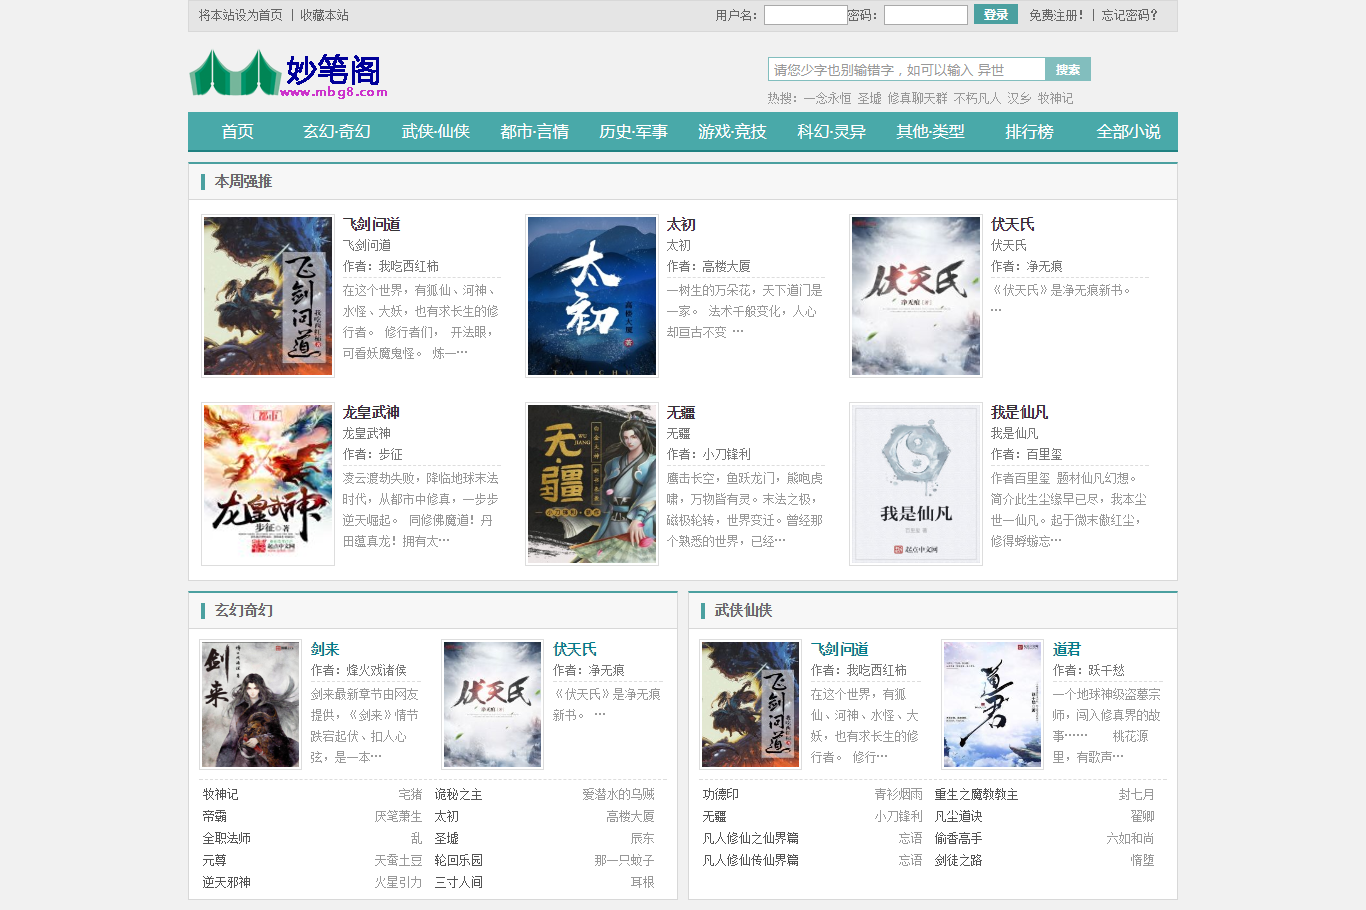
Task: Open 飞剑问道 cover in 本周强推
Action: [268, 296]
